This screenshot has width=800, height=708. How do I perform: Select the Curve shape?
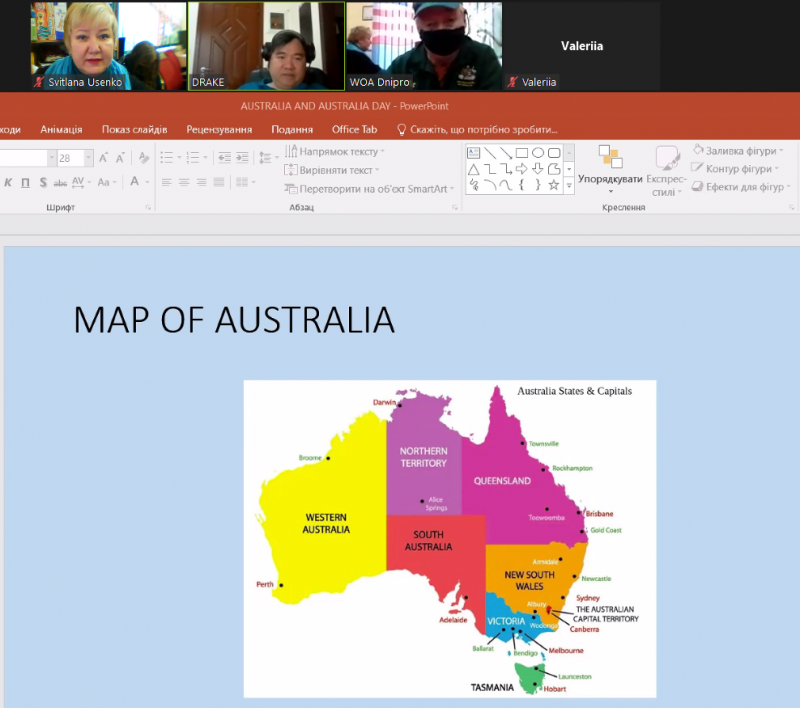tap(506, 185)
